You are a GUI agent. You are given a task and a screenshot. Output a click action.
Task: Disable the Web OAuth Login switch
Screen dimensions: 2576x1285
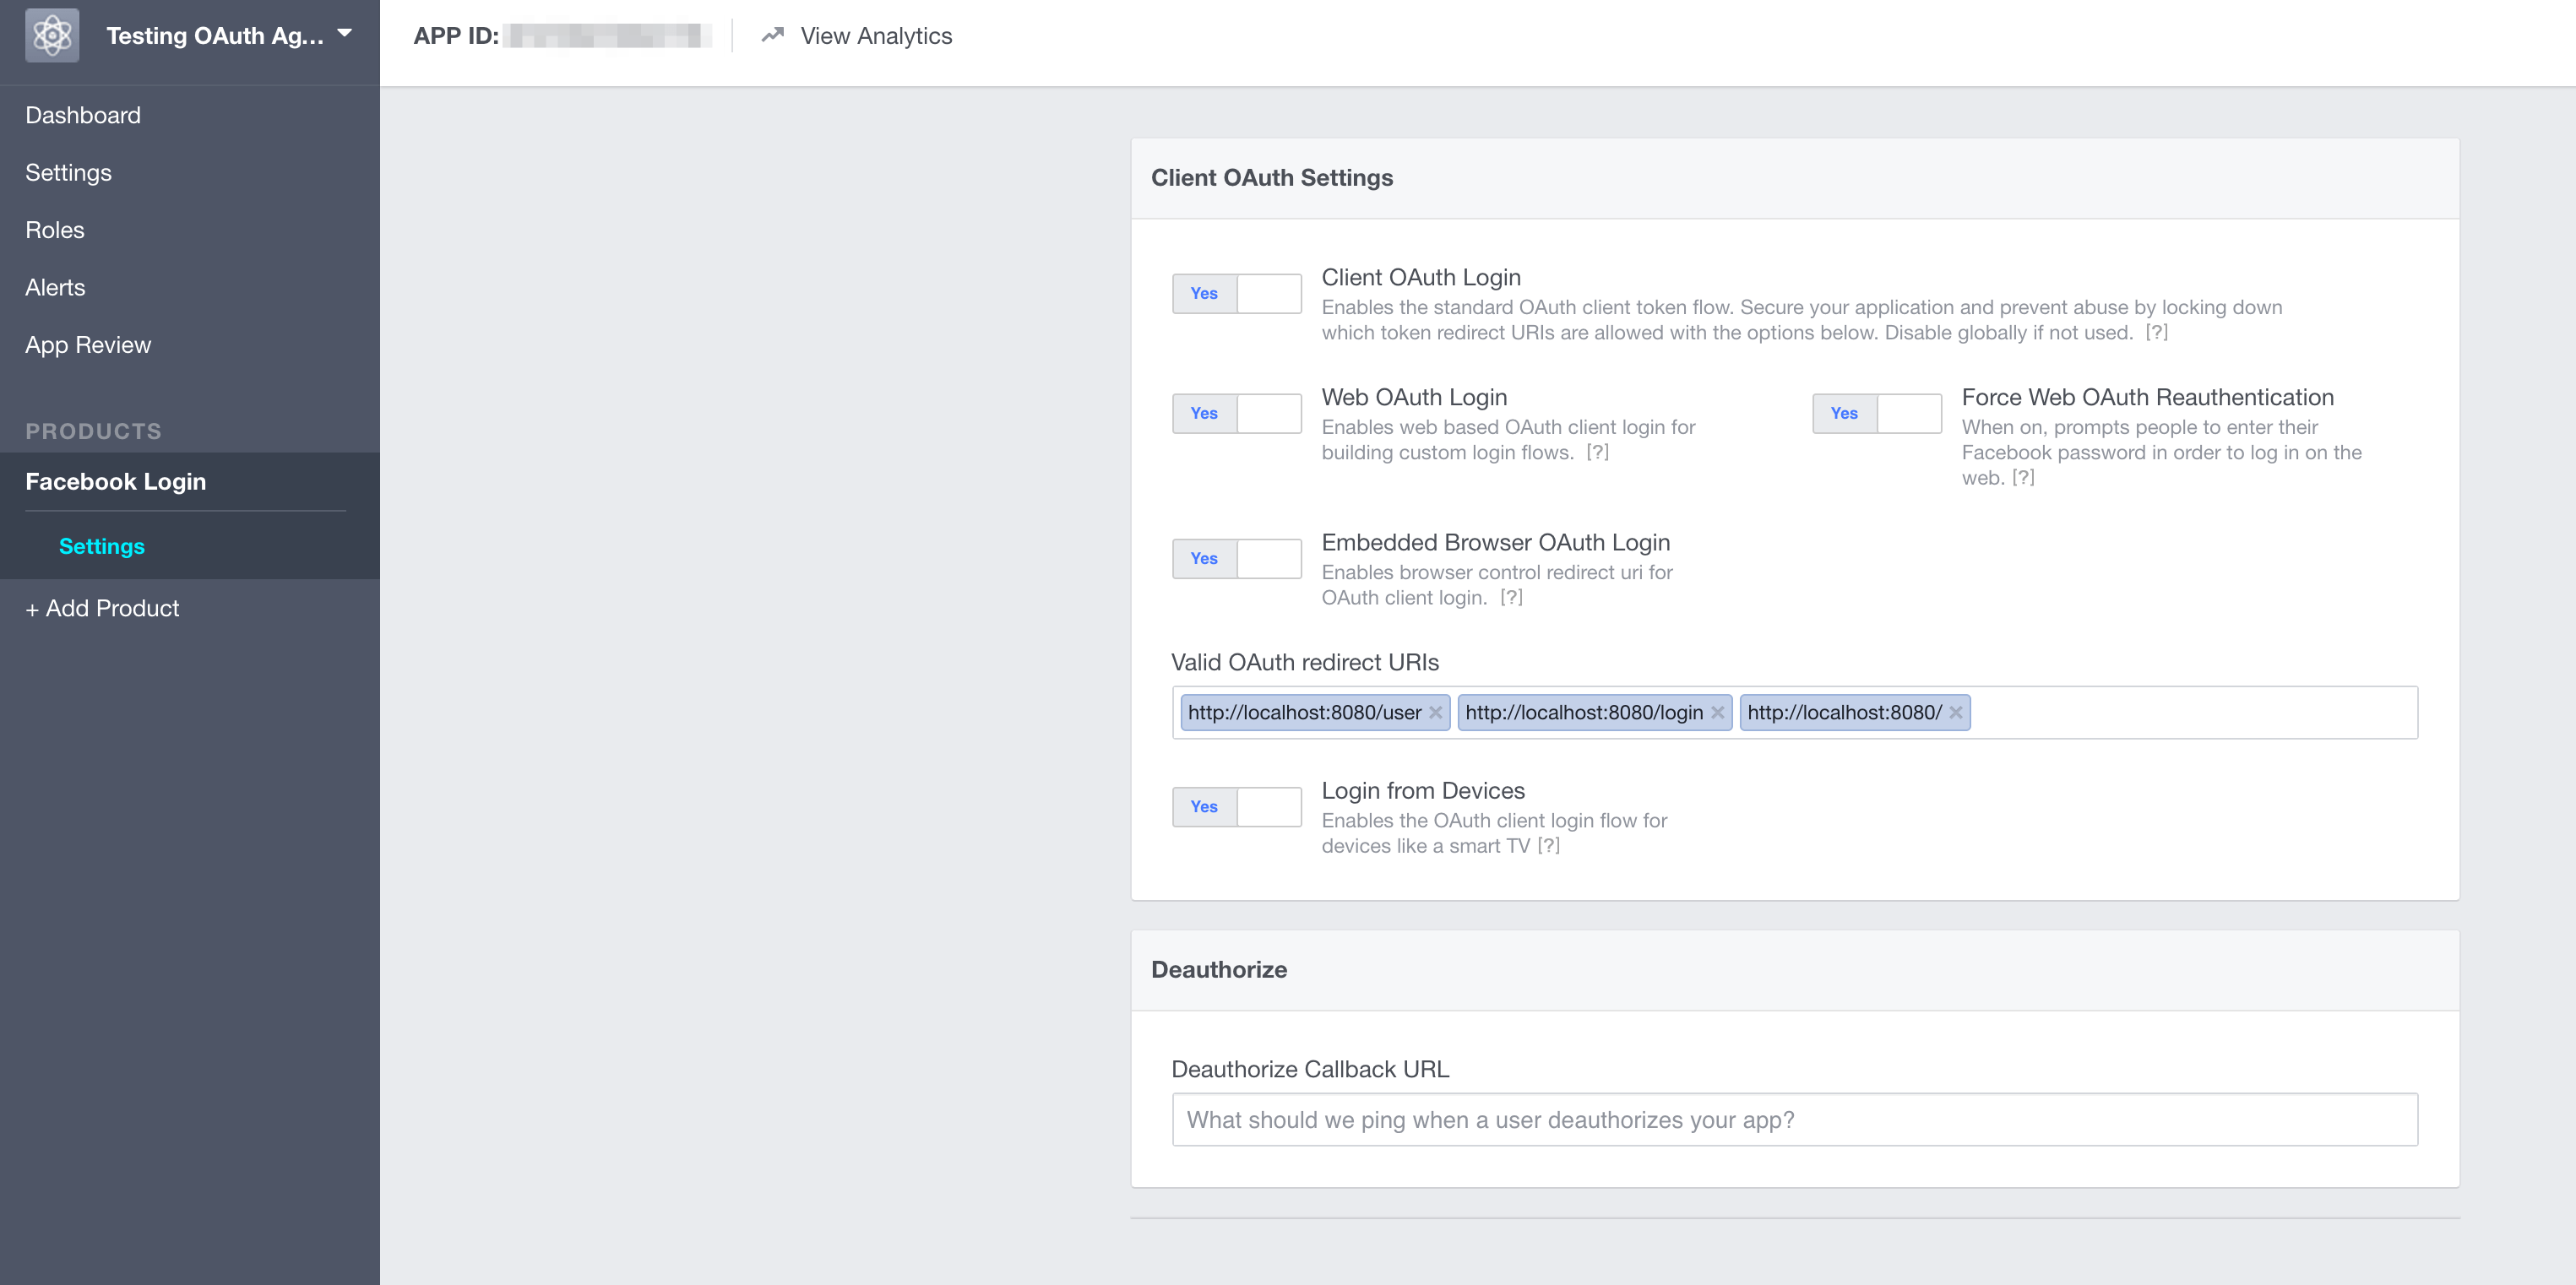1236,413
